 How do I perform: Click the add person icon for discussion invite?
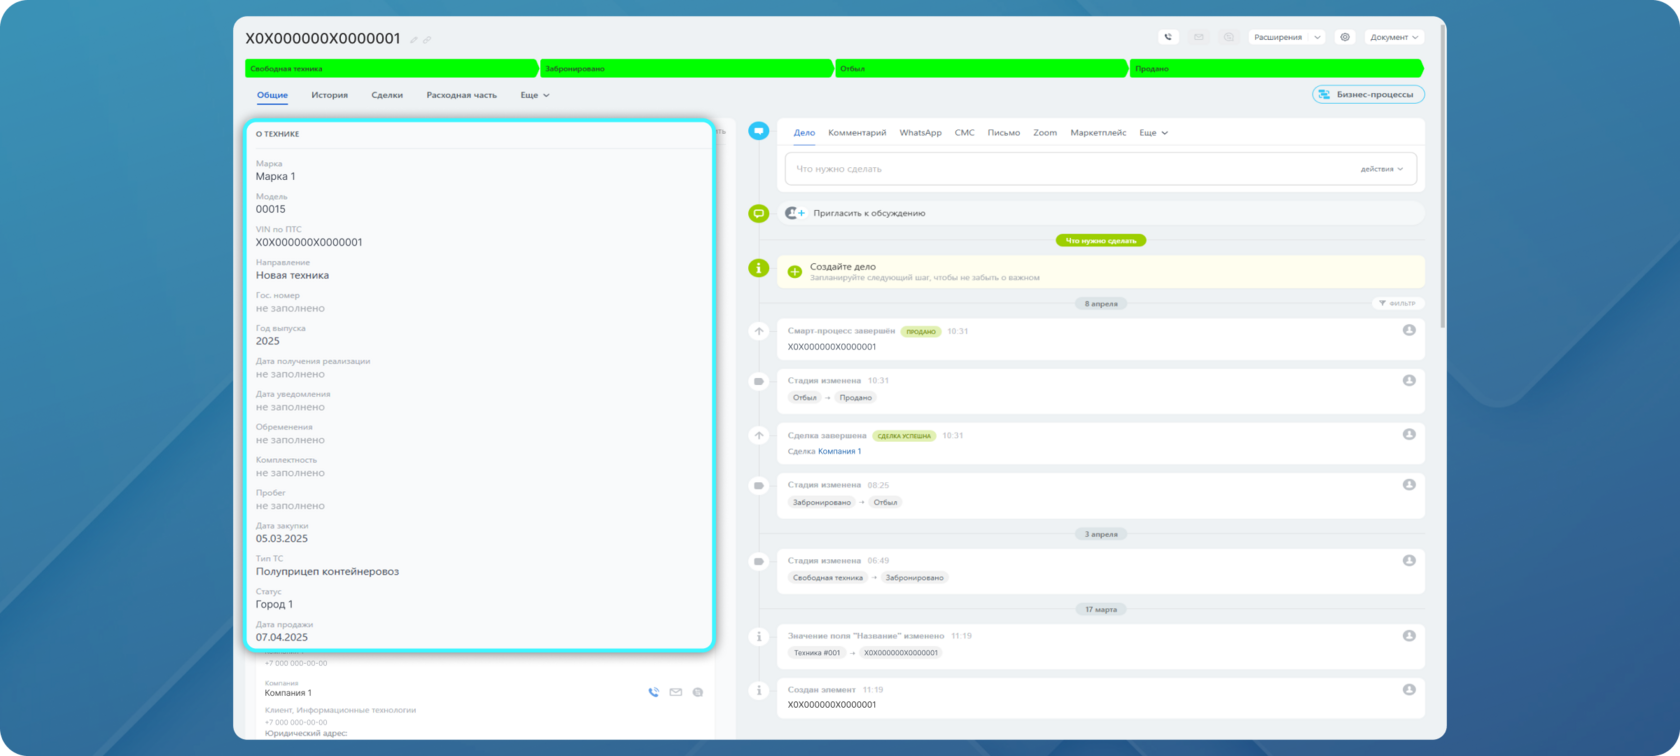[x=795, y=213]
